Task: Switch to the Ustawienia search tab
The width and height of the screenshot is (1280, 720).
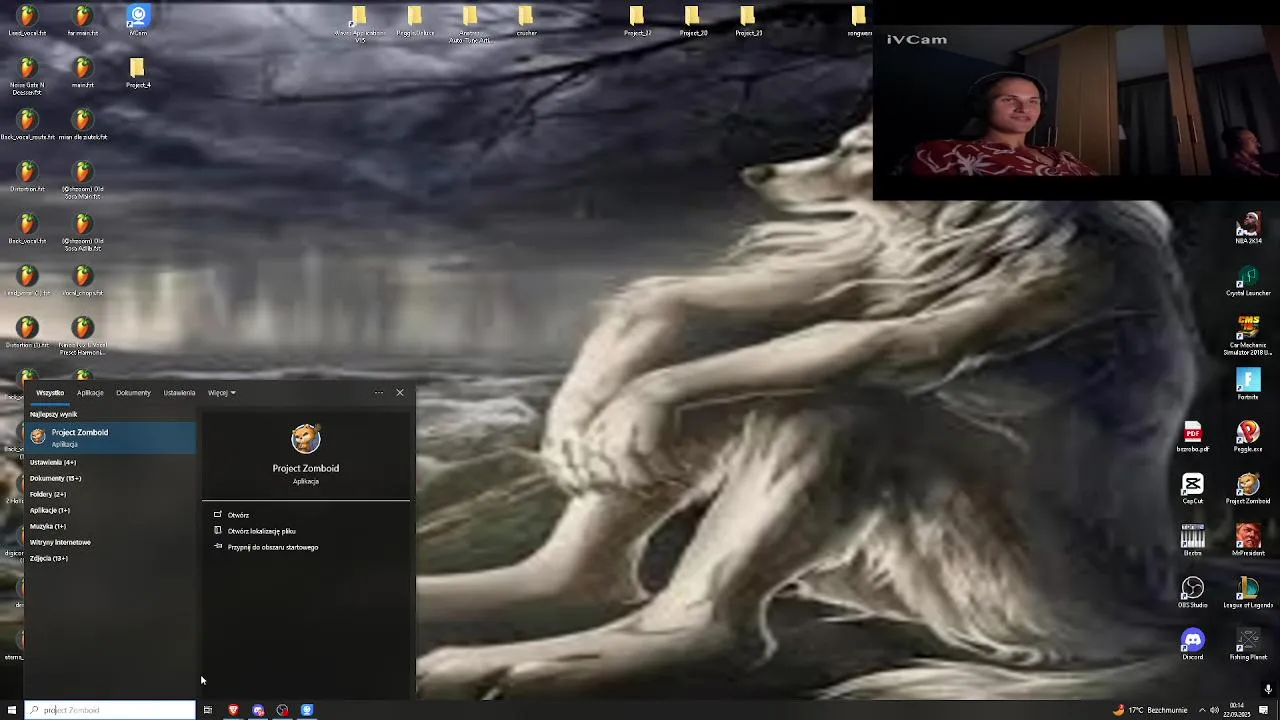Action: tap(180, 393)
